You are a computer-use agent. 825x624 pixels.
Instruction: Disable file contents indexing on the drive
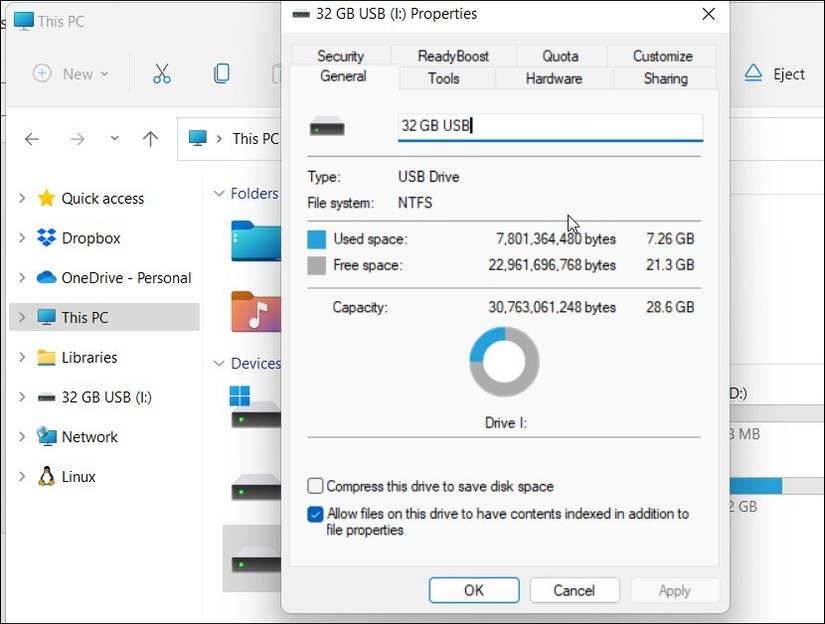point(315,514)
